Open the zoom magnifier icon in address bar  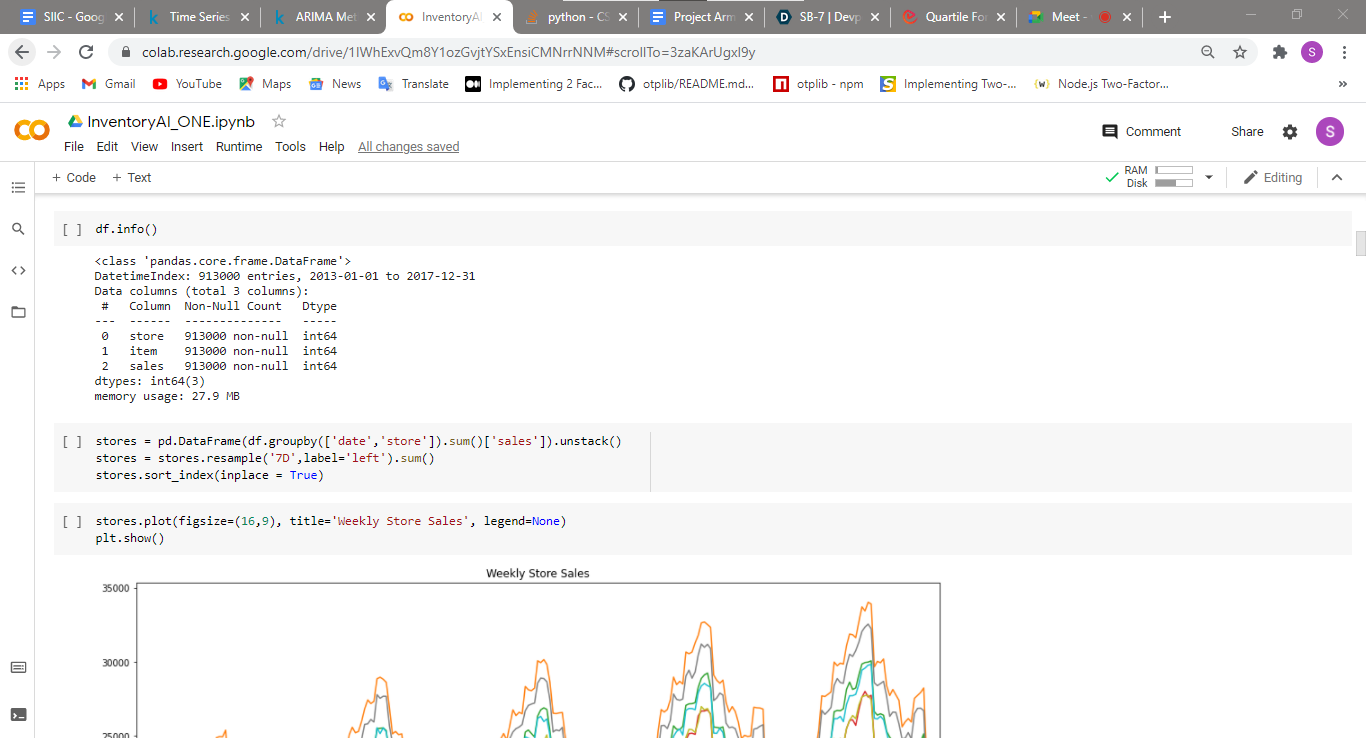pos(1208,52)
